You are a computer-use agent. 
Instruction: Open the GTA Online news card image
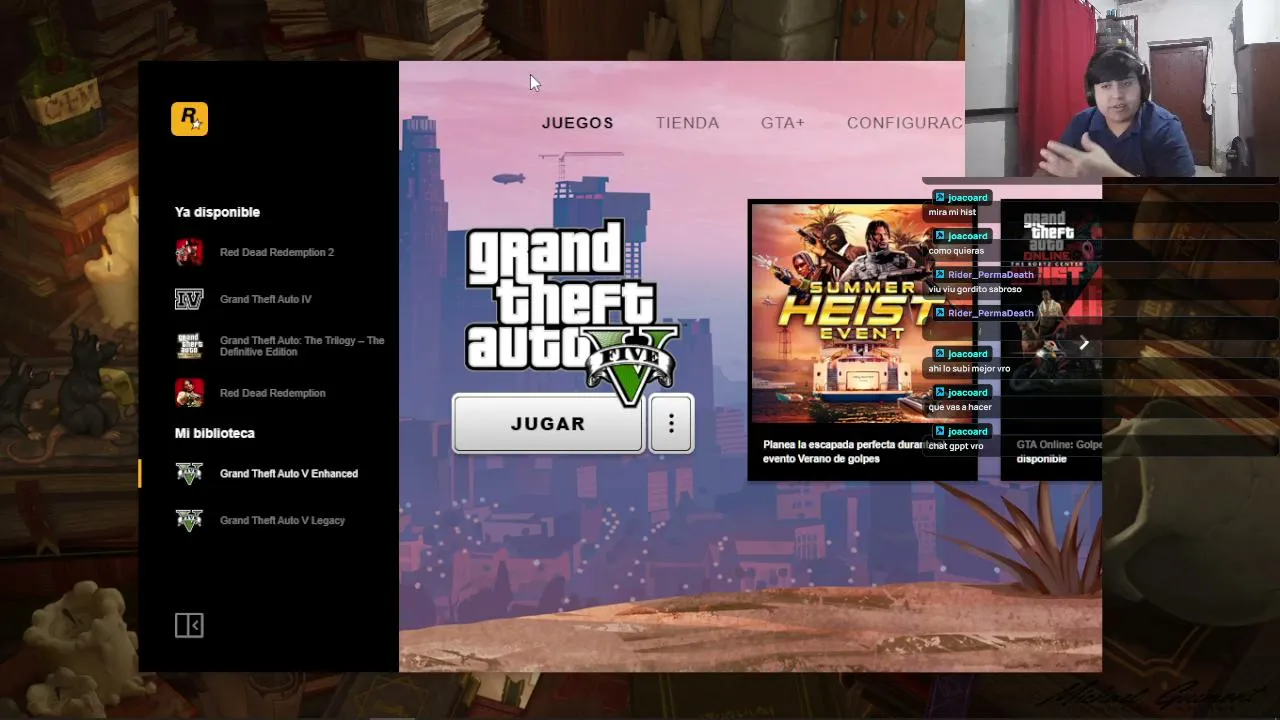[1052, 313]
